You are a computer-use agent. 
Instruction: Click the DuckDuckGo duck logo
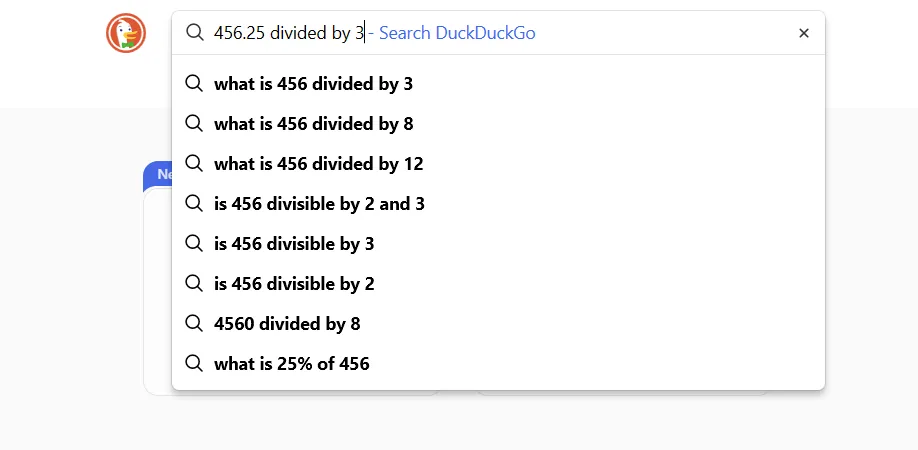[x=126, y=33]
